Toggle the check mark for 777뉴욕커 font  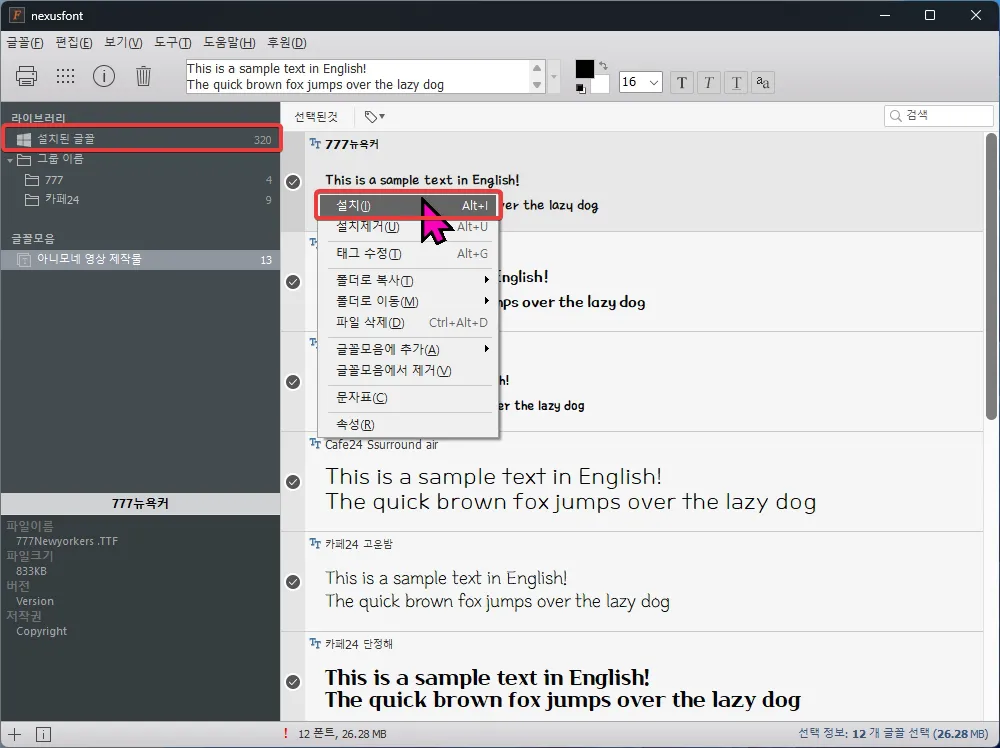pyautogui.click(x=293, y=182)
